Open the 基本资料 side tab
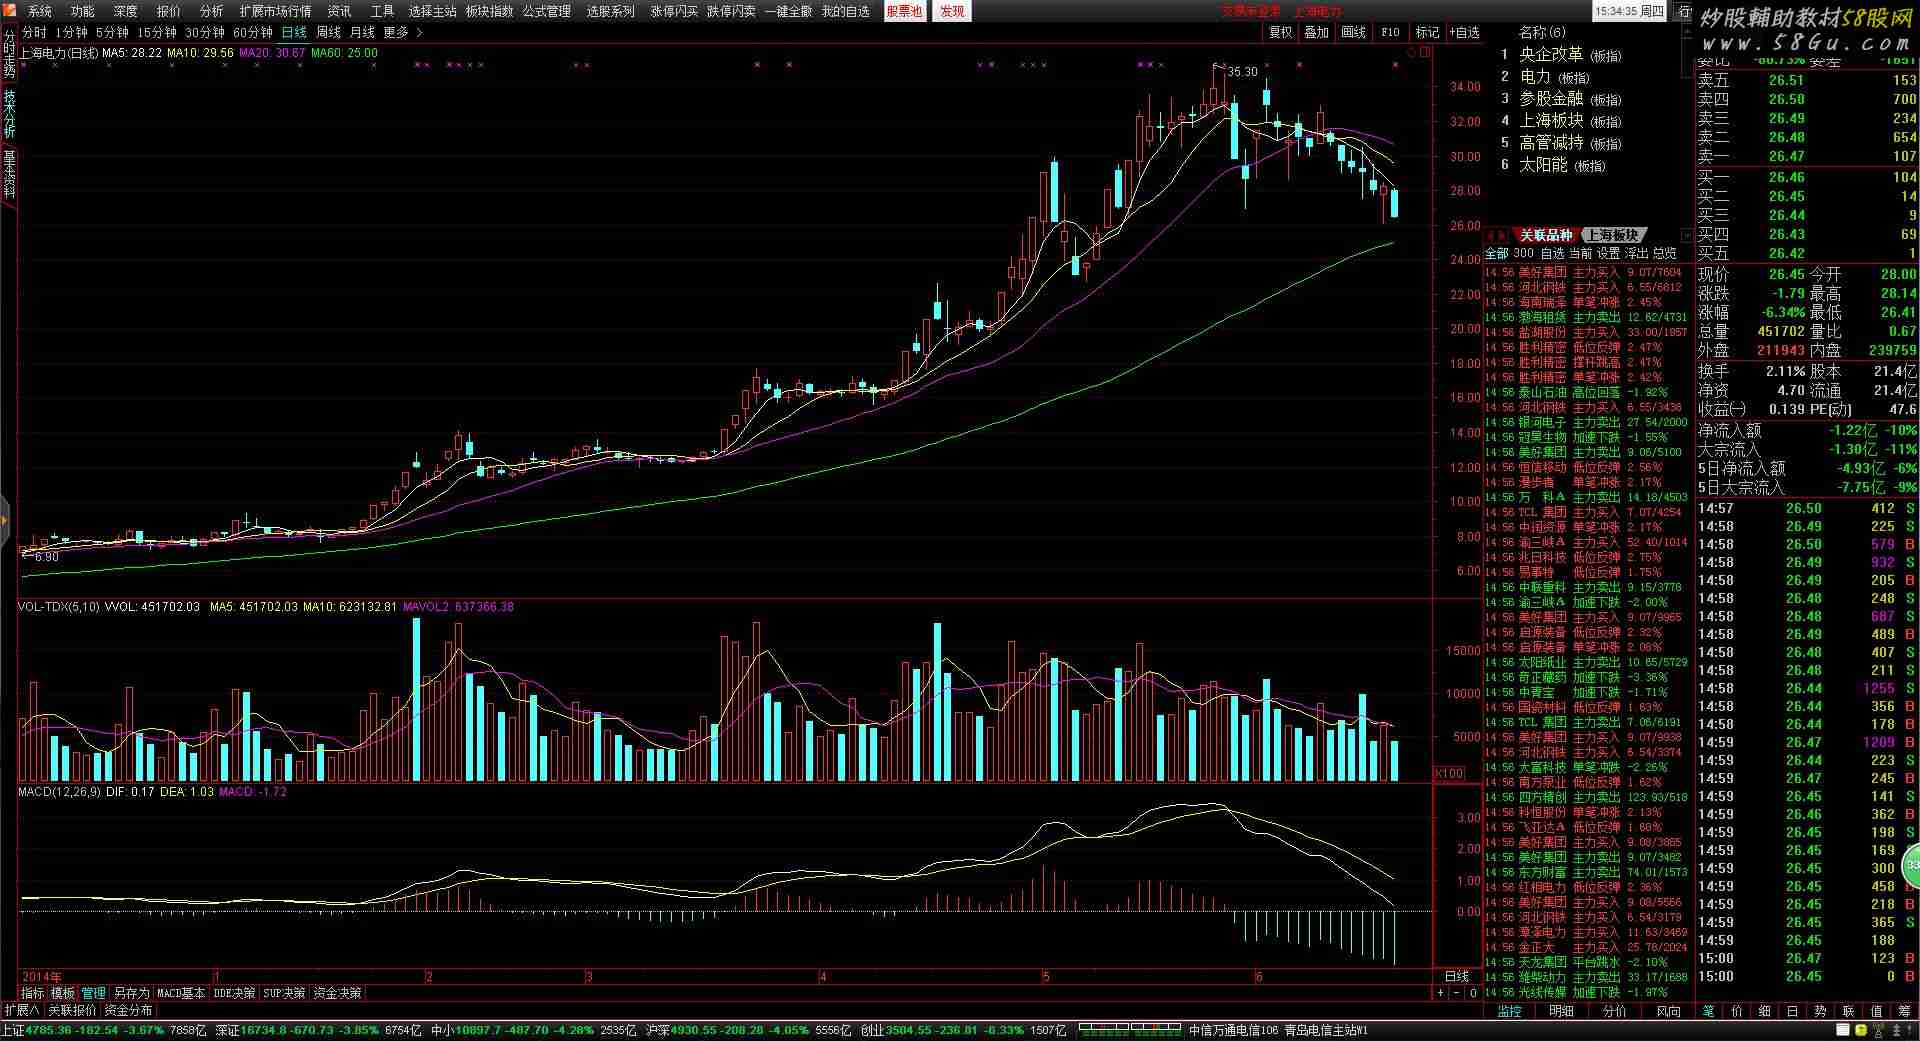The image size is (1920, 1041). [9, 174]
